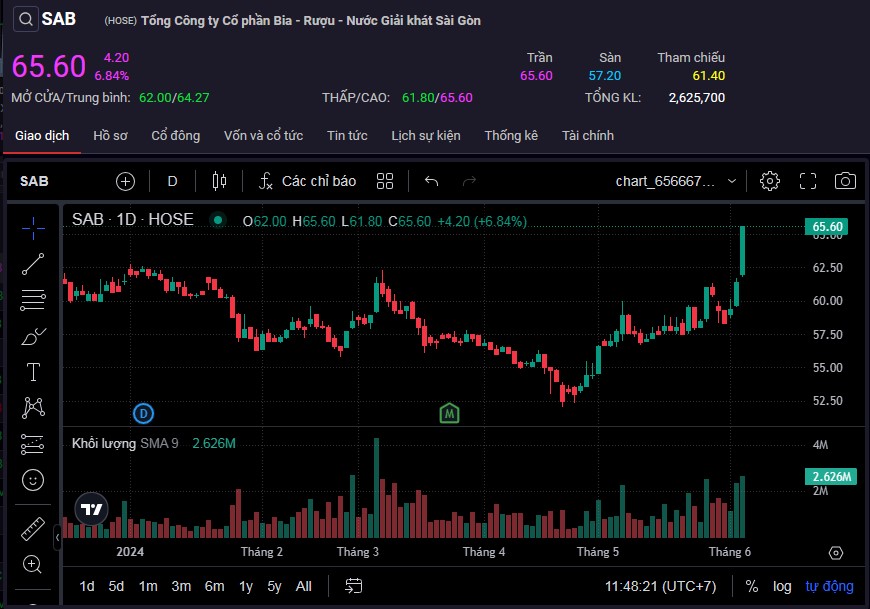Image resolution: width=870 pixels, height=609 pixels.
Task: Select the trend line drawing tool
Action: [33, 264]
